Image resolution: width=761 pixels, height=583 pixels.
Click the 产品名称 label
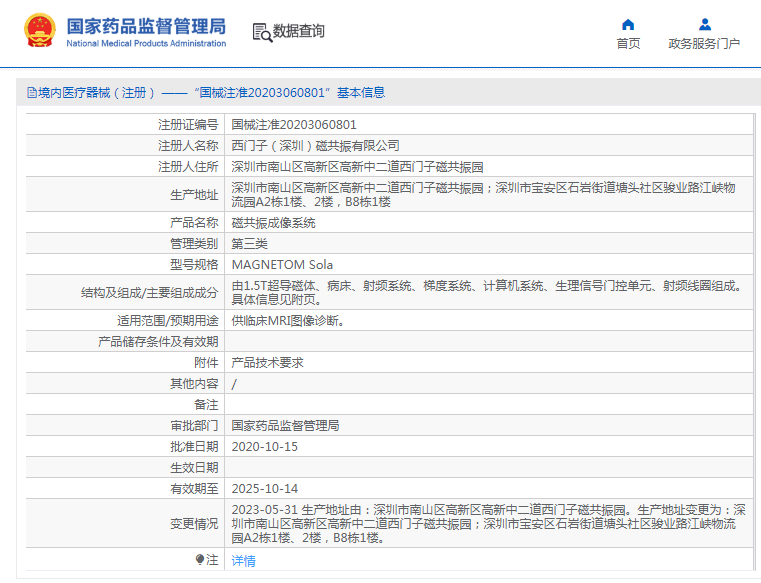pos(194,223)
